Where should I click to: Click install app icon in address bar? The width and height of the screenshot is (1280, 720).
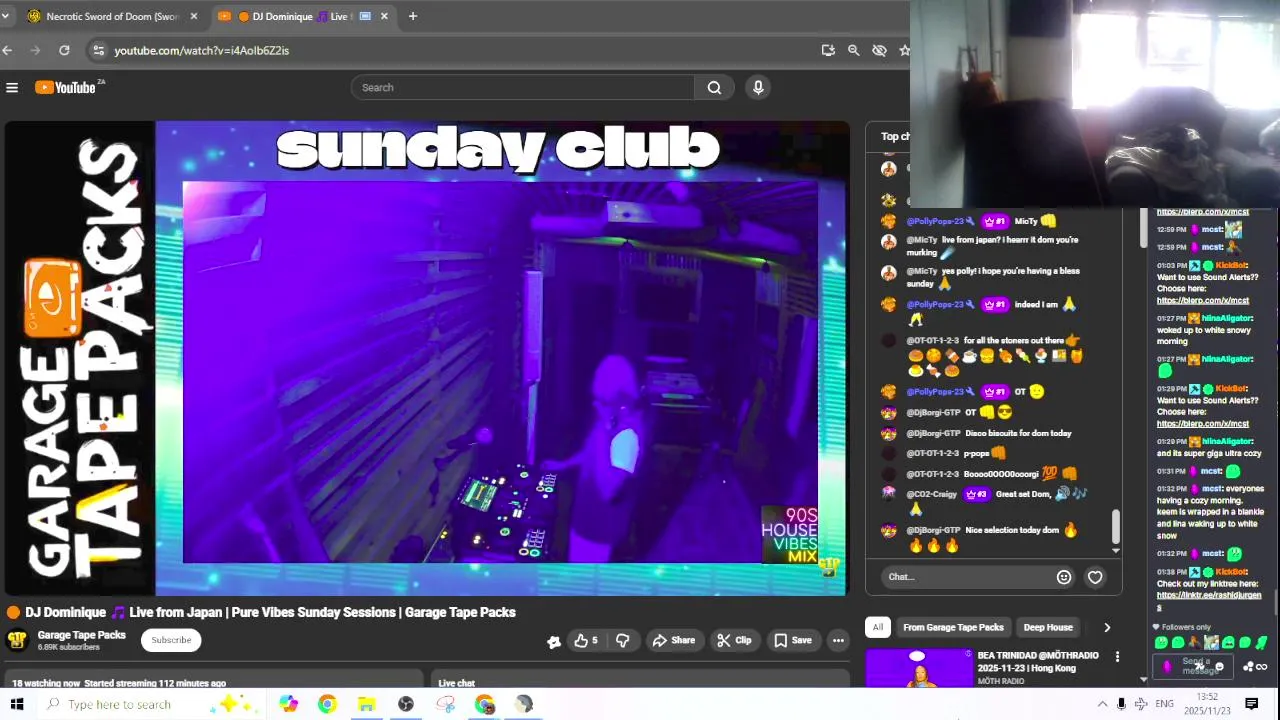(828, 50)
